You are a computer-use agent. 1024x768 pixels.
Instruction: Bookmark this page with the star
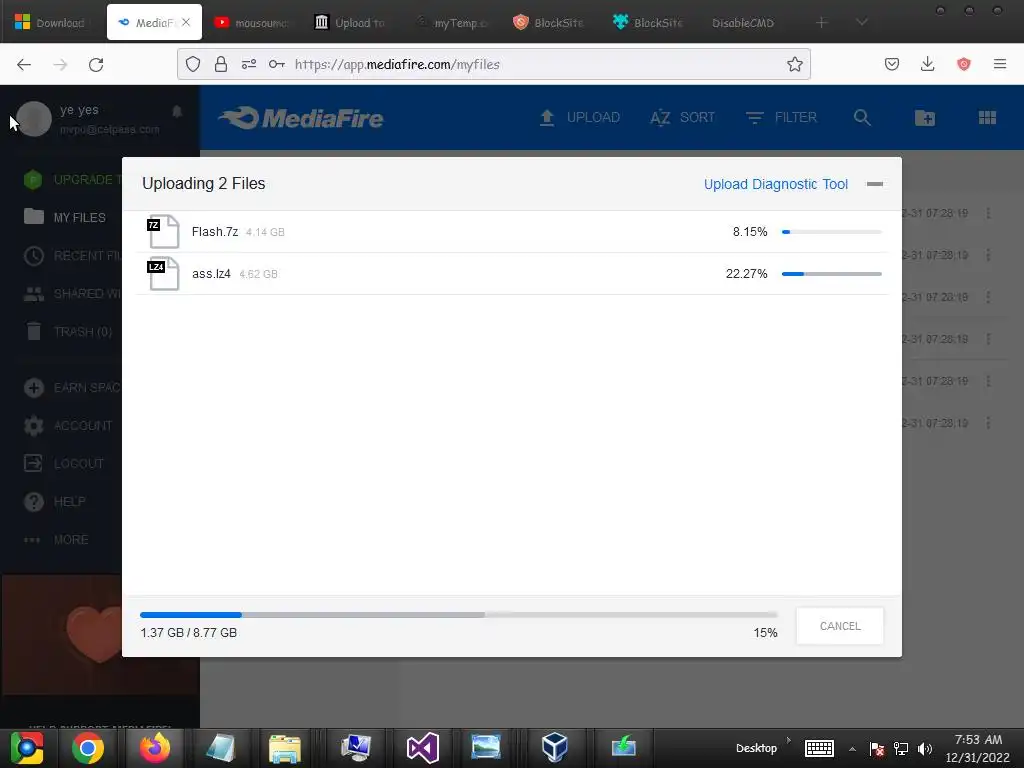[794, 64]
